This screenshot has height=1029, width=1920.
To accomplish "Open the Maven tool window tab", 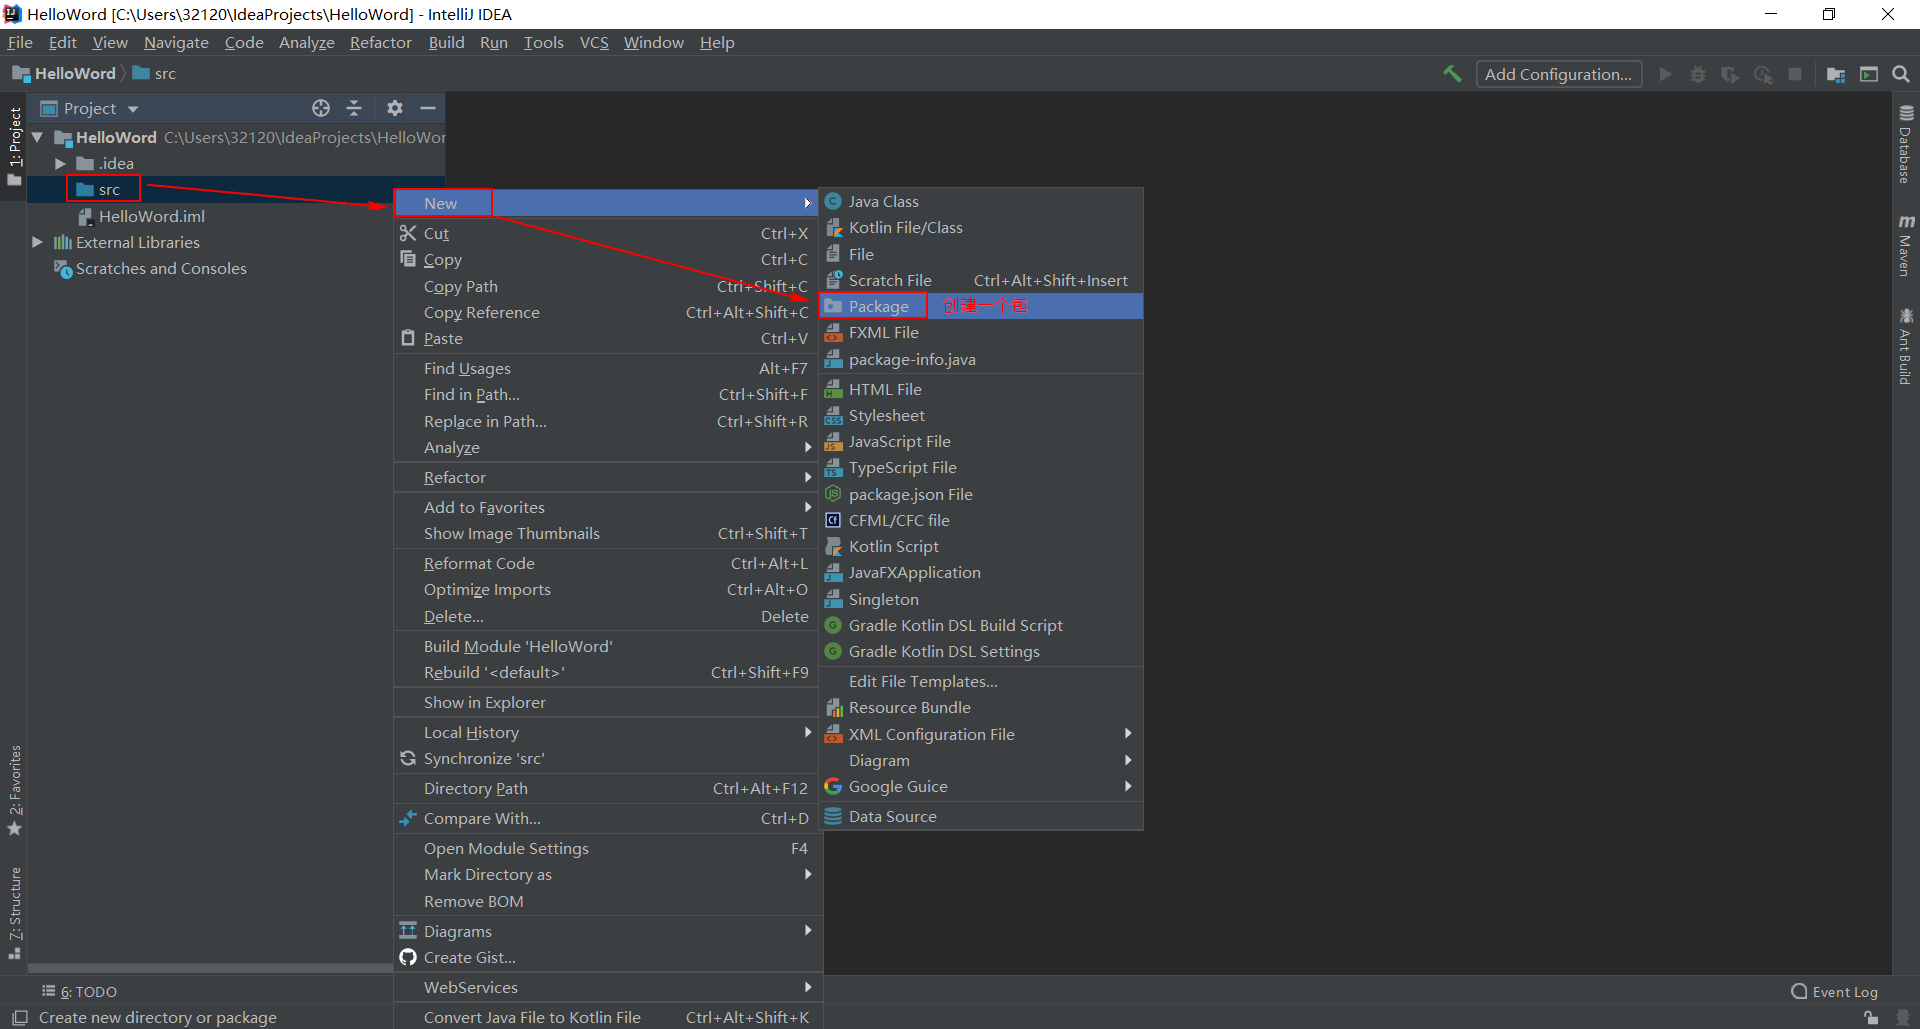I will [1906, 245].
